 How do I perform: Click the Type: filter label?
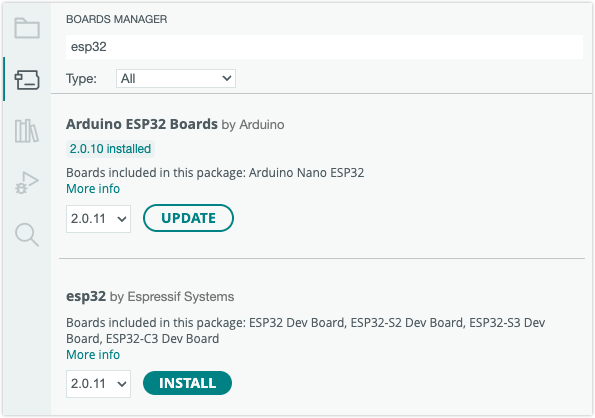coord(81,79)
